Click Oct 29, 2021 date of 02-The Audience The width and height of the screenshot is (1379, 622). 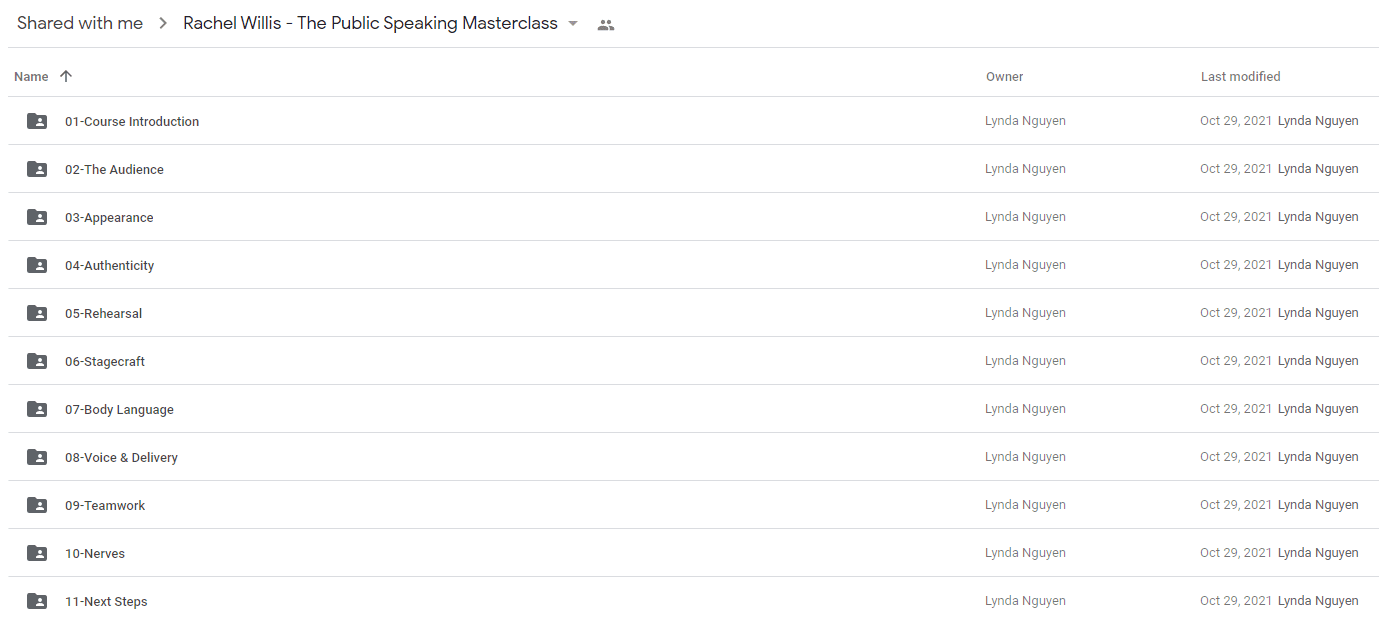1236,169
